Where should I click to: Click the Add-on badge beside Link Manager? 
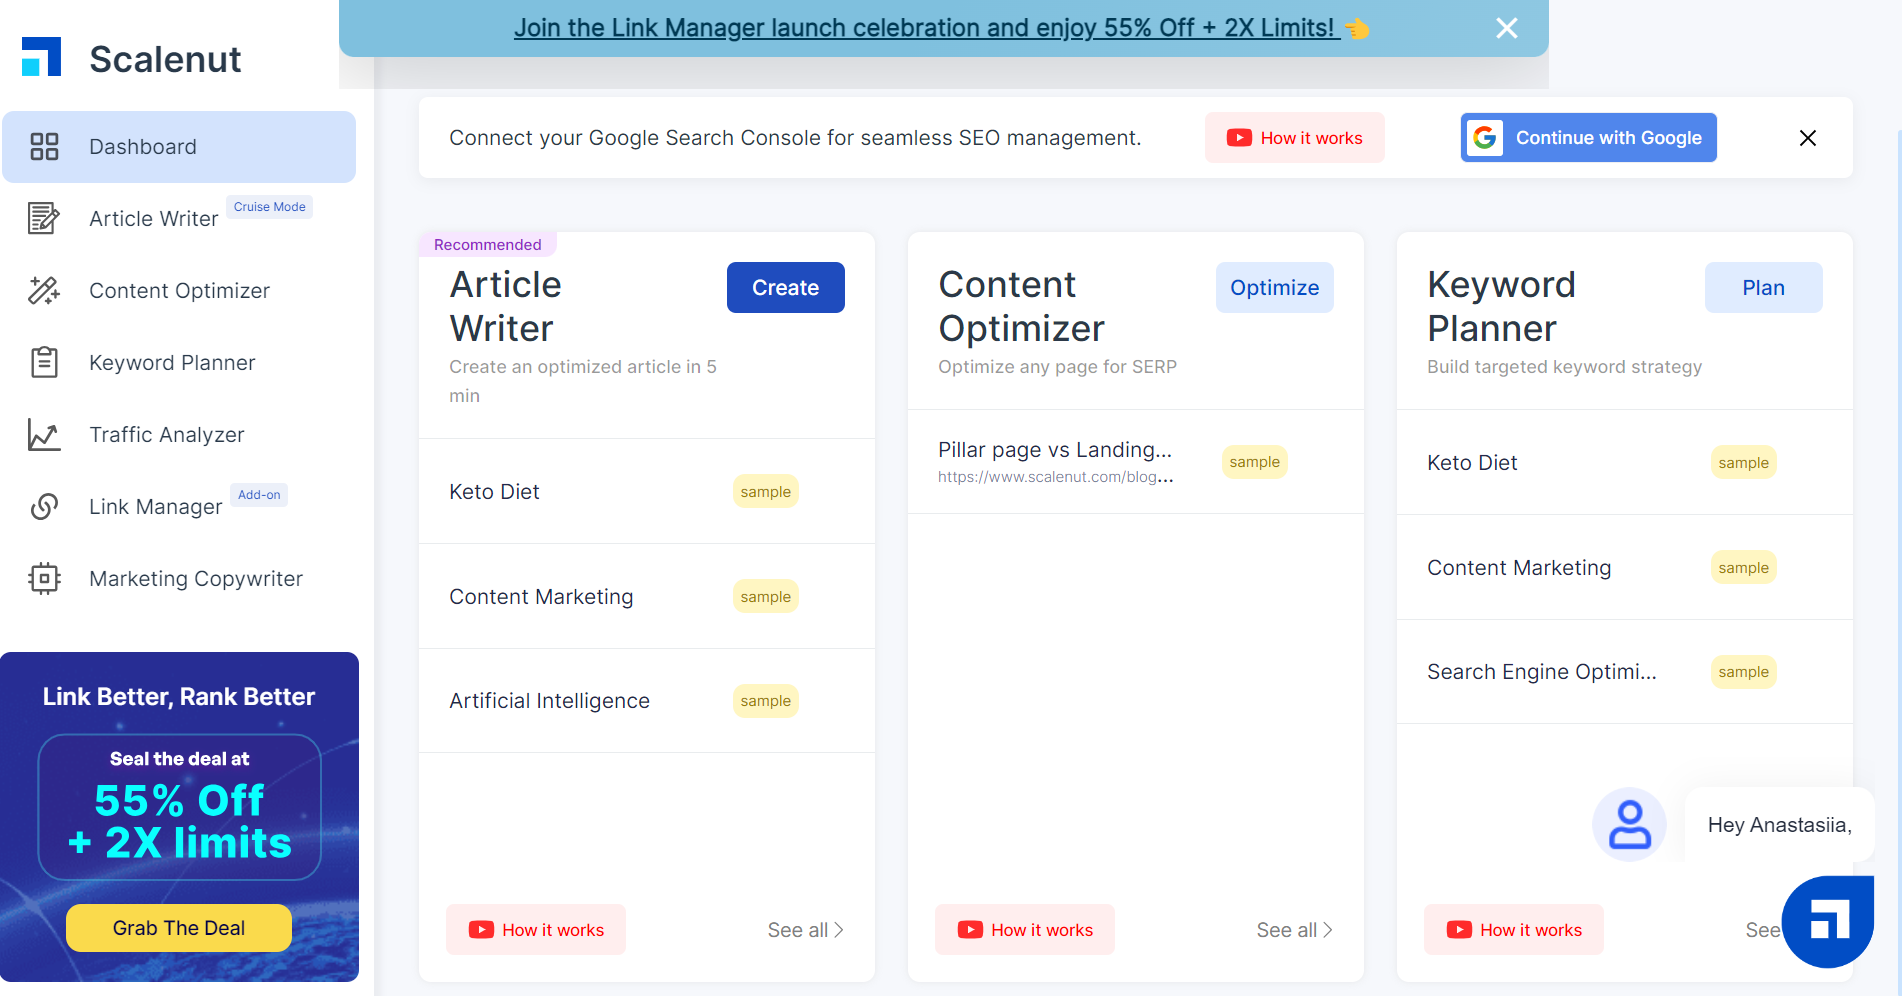click(259, 495)
